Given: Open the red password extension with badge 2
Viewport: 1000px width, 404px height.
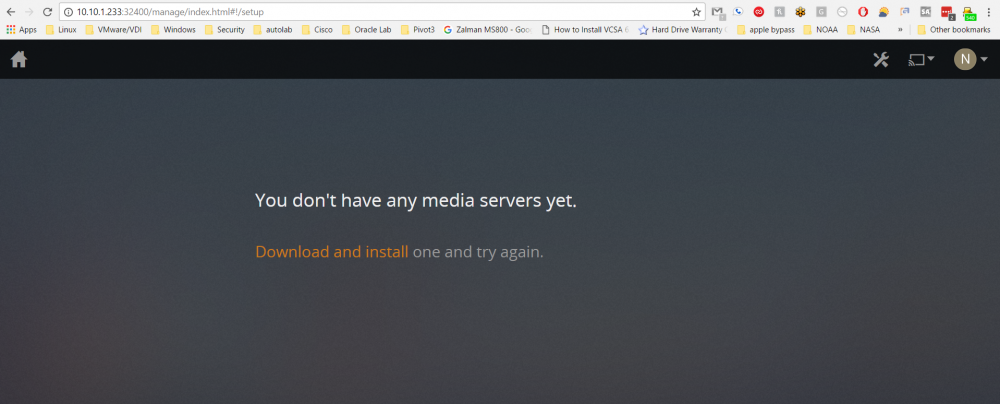Looking at the screenshot, I should tap(947, 12).
